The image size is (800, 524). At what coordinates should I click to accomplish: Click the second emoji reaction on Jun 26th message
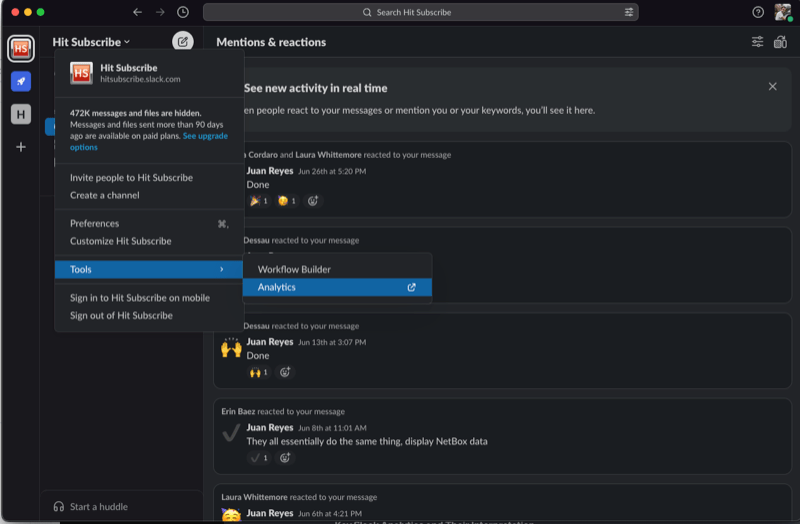click(x=287, y=201)
